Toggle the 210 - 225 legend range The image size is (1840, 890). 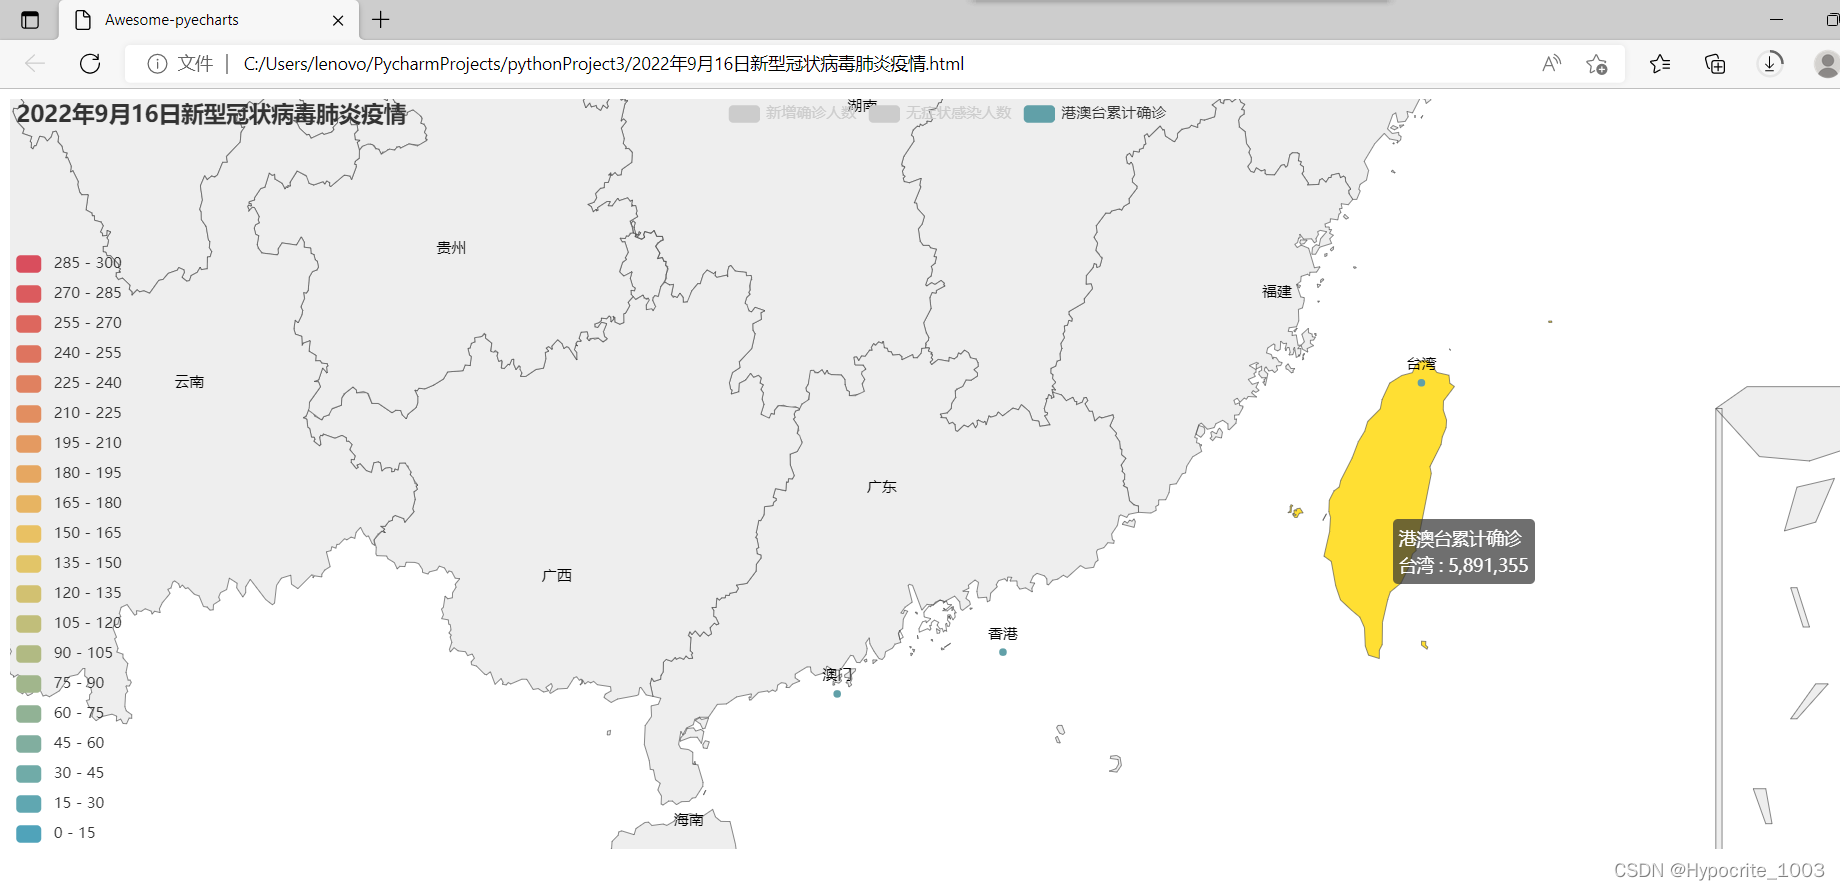(x=69, y=413)
